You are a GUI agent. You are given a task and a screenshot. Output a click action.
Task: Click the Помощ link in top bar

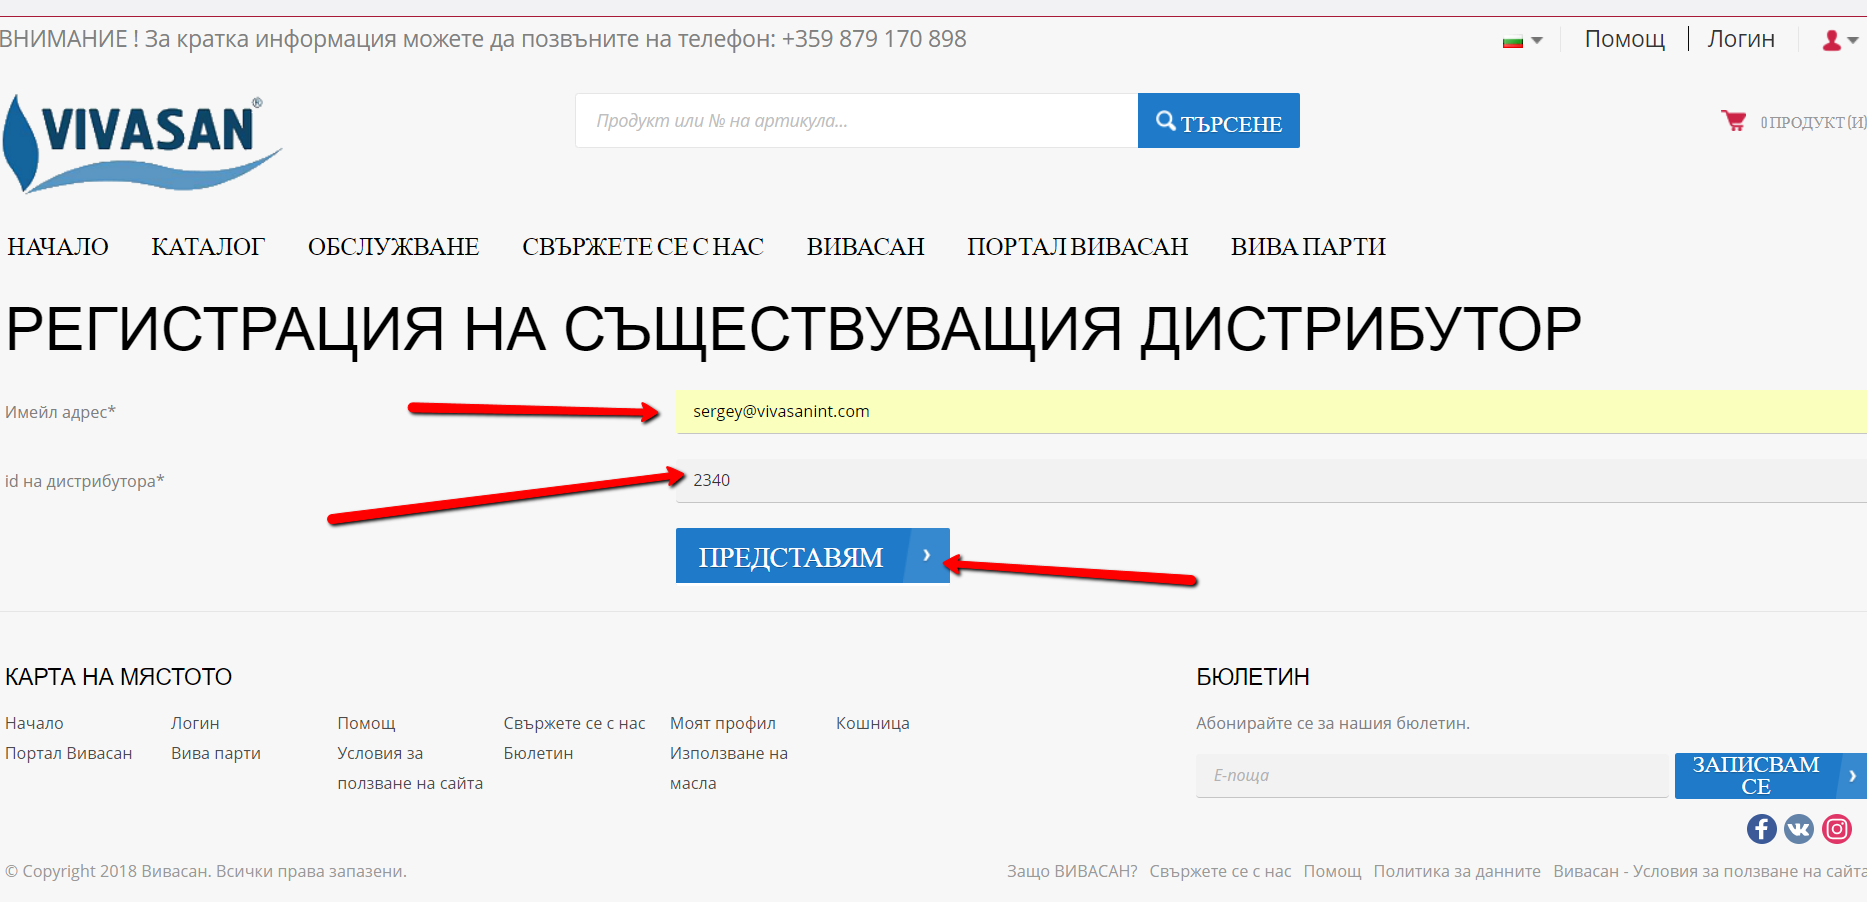(1625, 39)
